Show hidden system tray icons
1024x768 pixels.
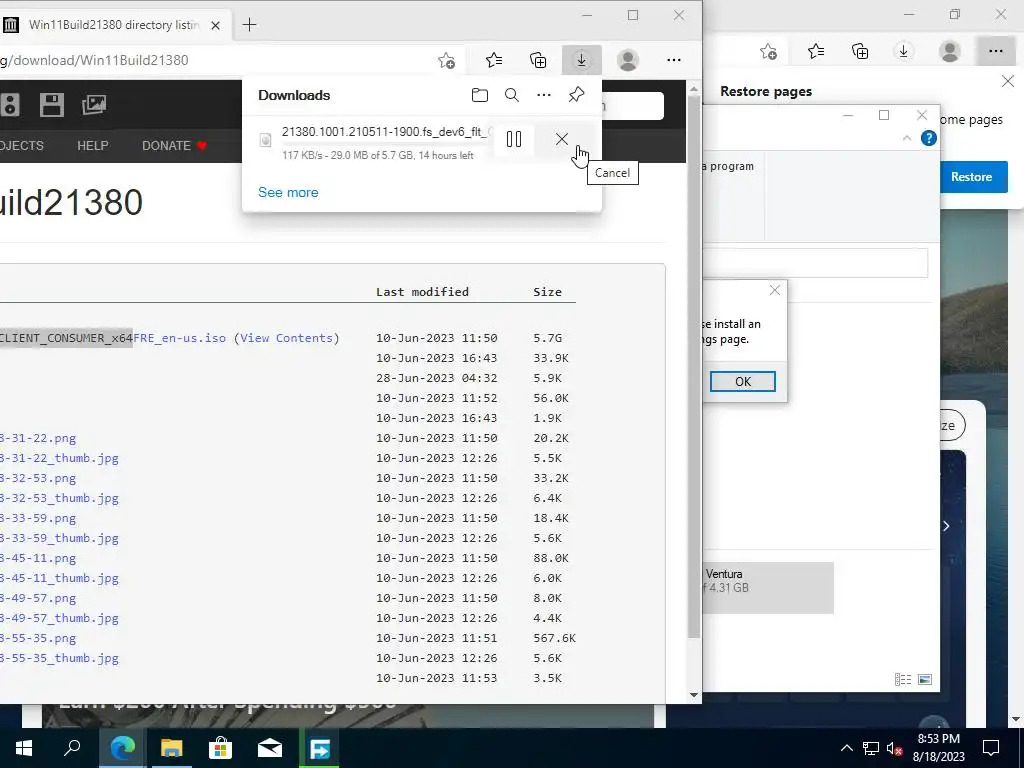[846, 748]
